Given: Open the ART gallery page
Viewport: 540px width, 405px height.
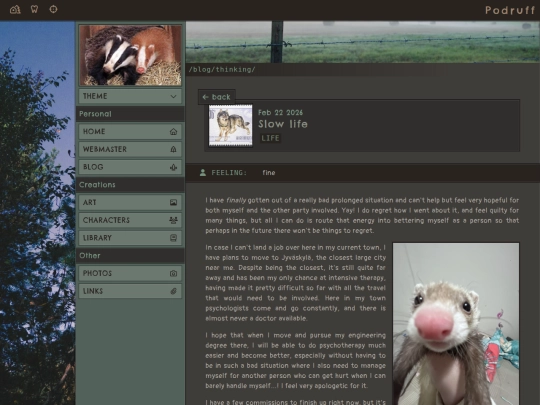Looking at the screenshot, I should pyautogui.click(x=130, y=202).
